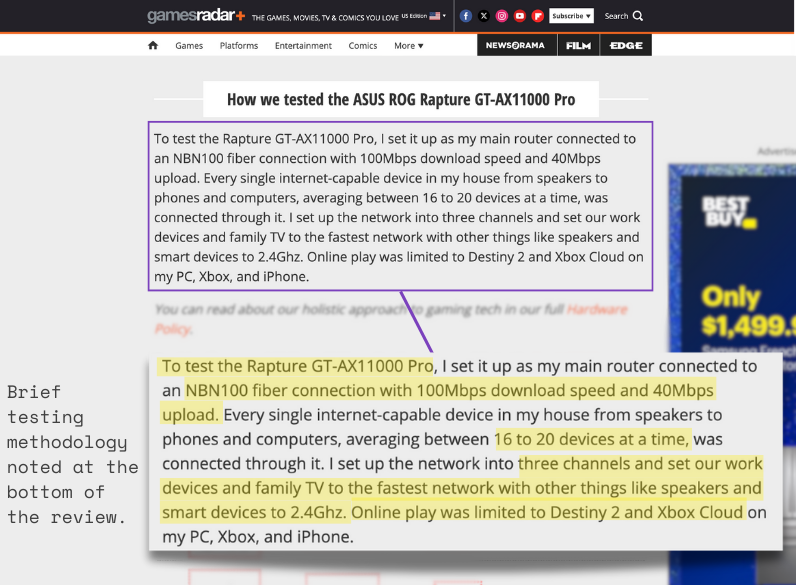Open the Platforms menu item

click(x=239, y=46)
